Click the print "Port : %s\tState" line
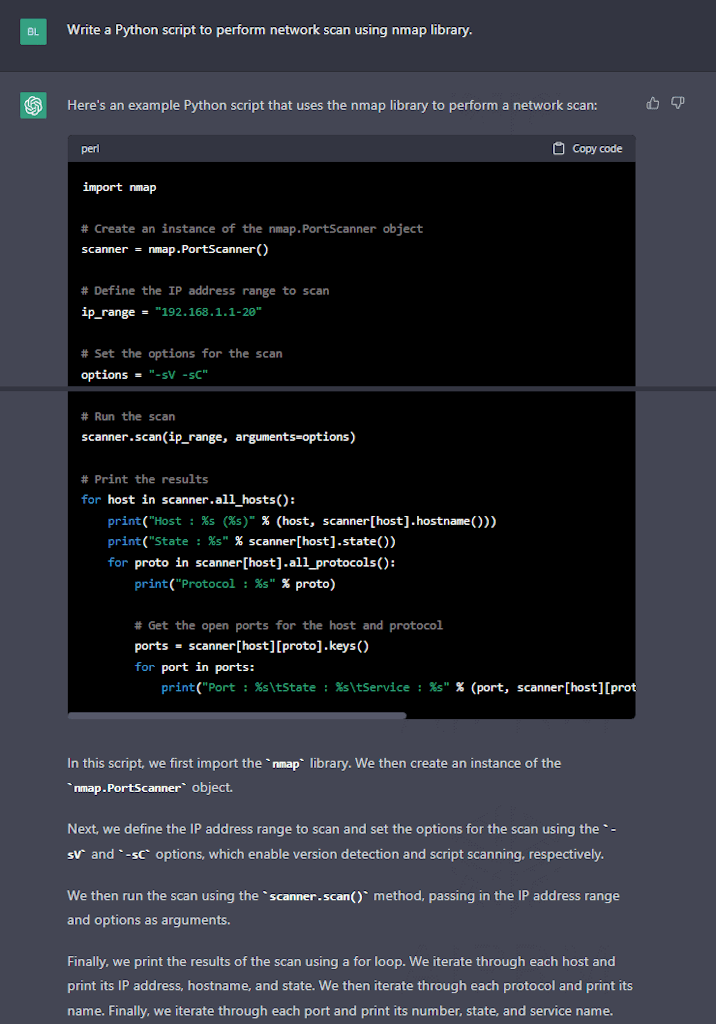 point(398,688)
